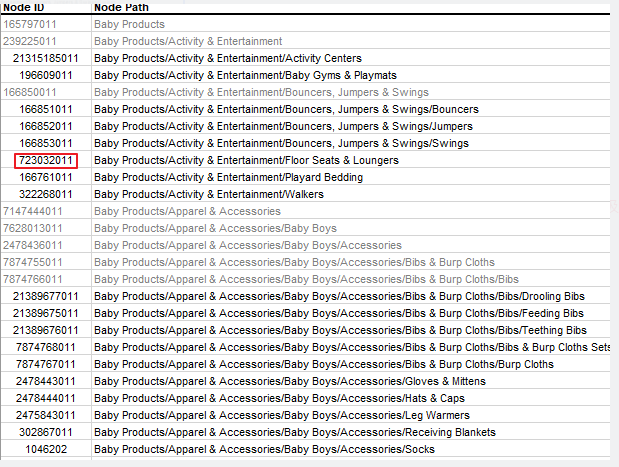The image size is (619, 467).
Task: Click the Node Path column header
Action: click(x=121, y=7)
